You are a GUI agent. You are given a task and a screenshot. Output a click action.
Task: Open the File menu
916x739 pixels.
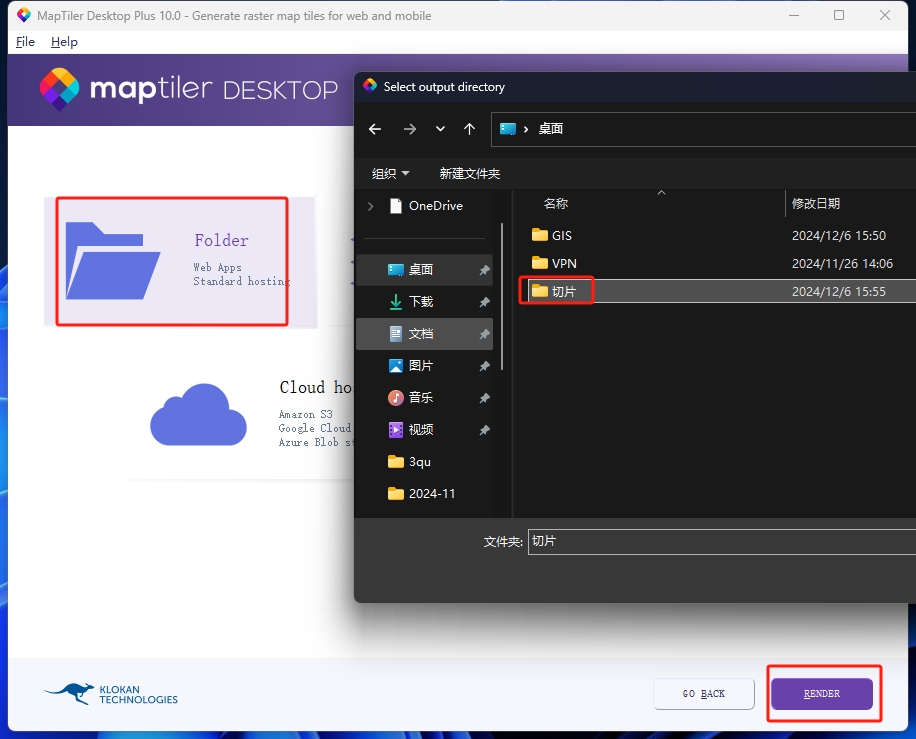pos(25,42)
